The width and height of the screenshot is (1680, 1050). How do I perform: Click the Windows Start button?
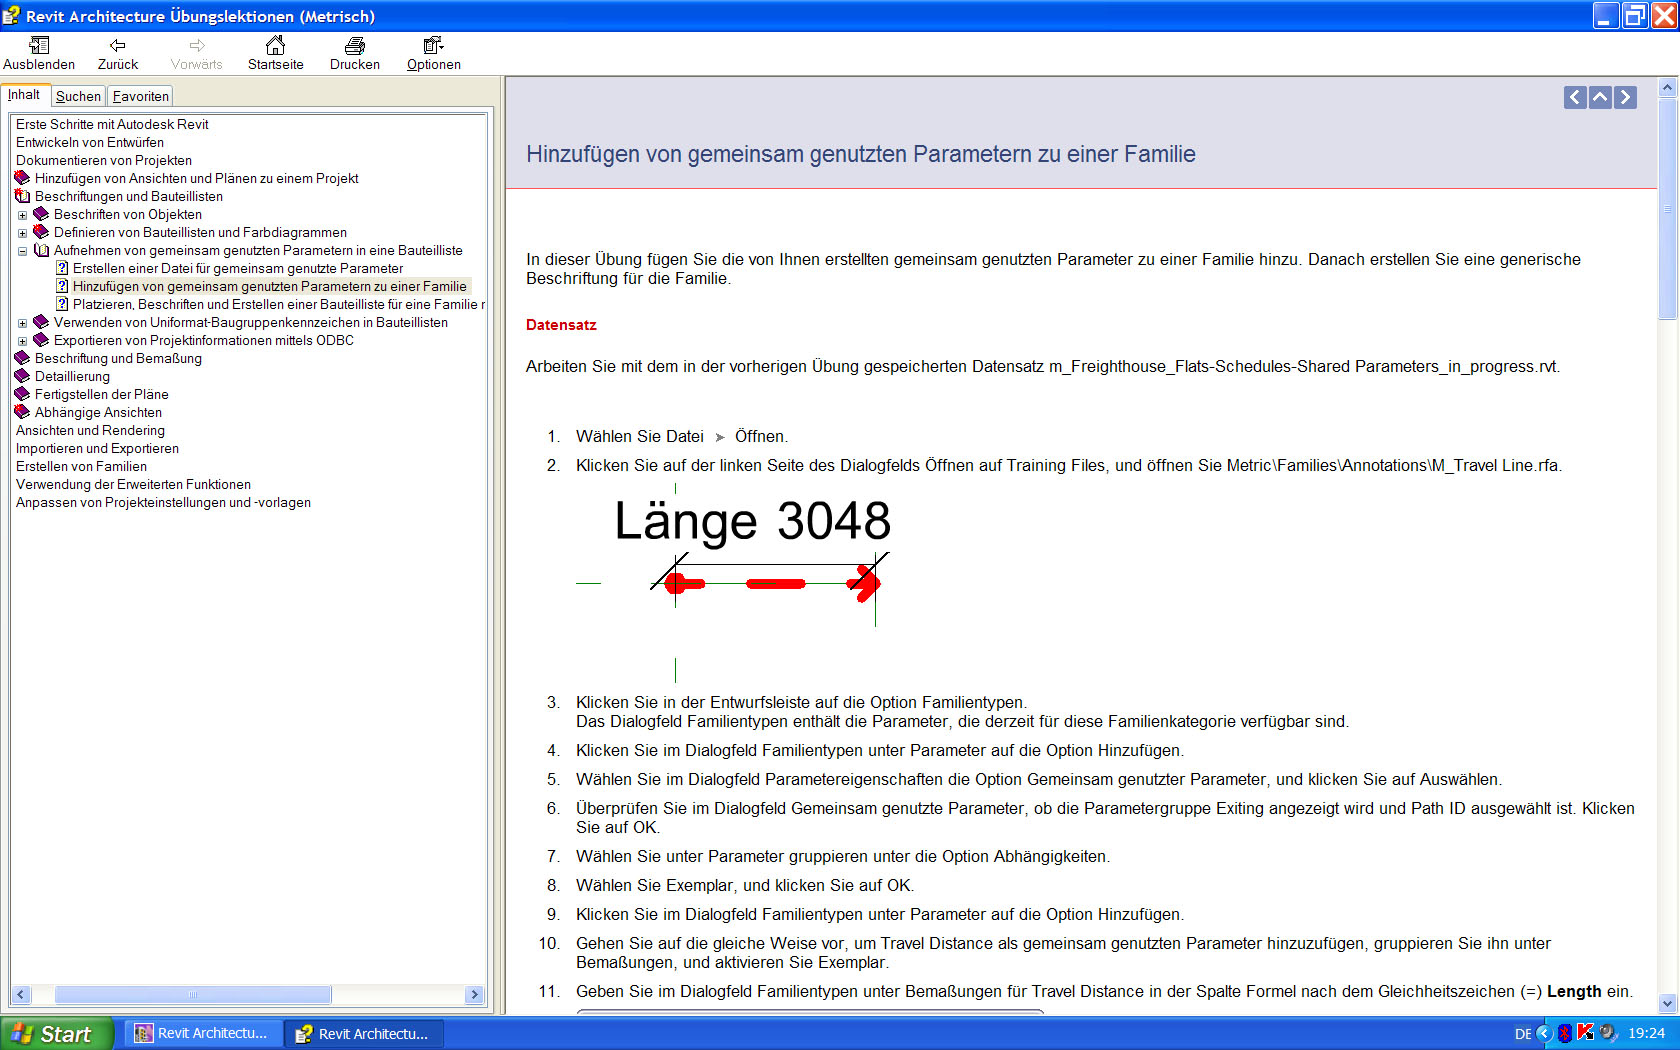[56, 1033]
